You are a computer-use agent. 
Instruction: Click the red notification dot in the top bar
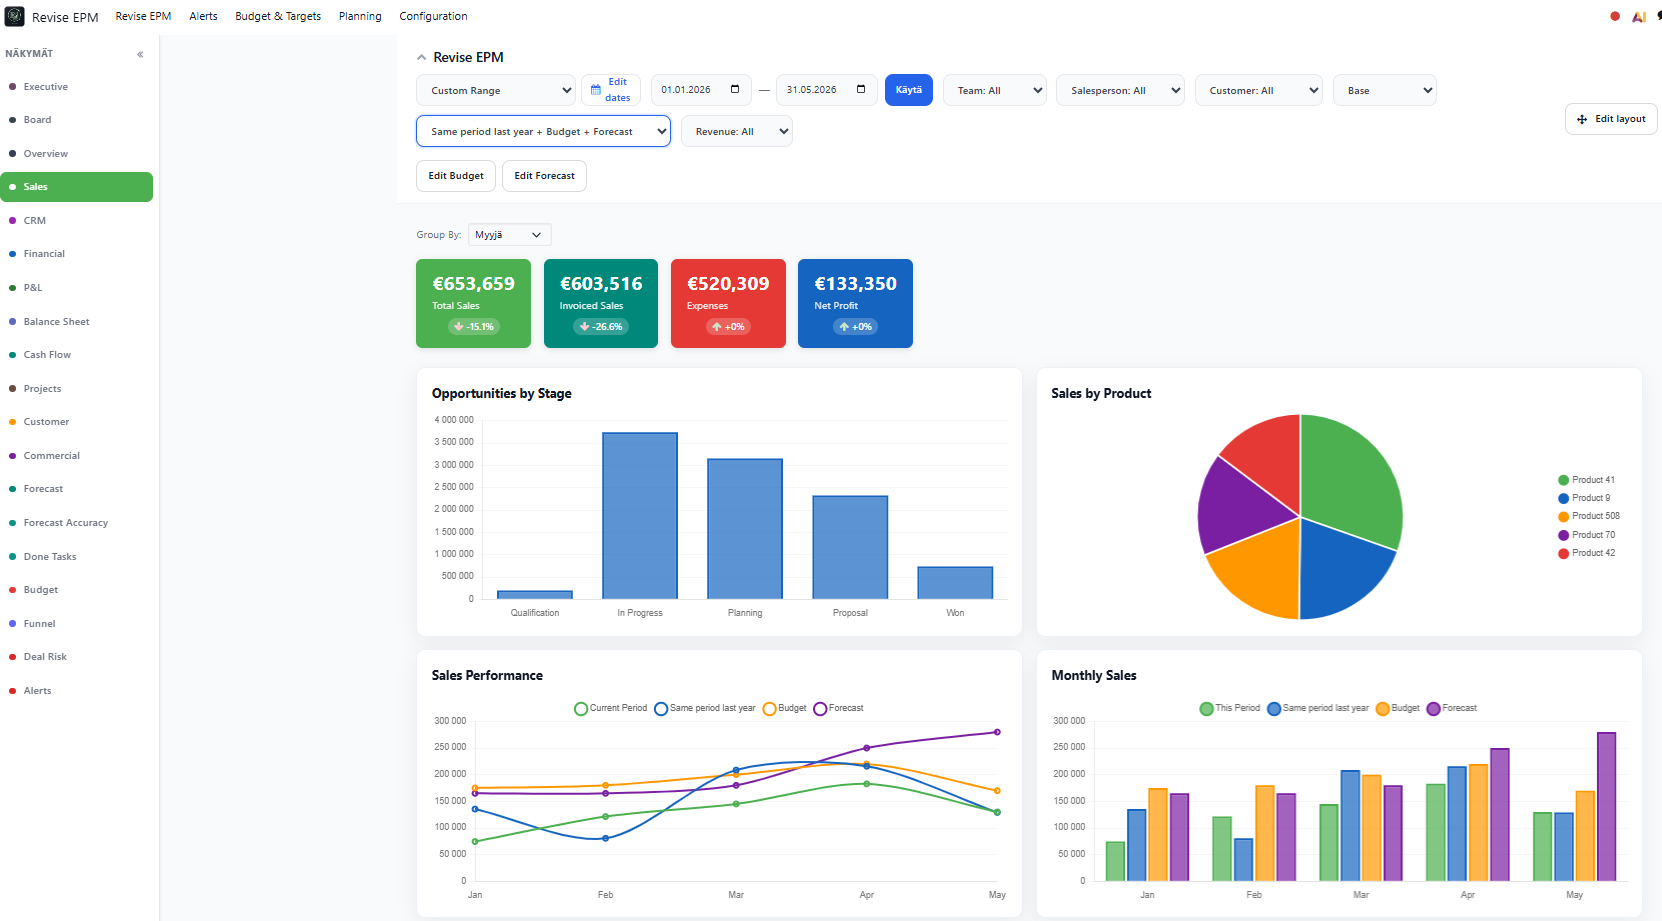click(x=1615, y=16)
